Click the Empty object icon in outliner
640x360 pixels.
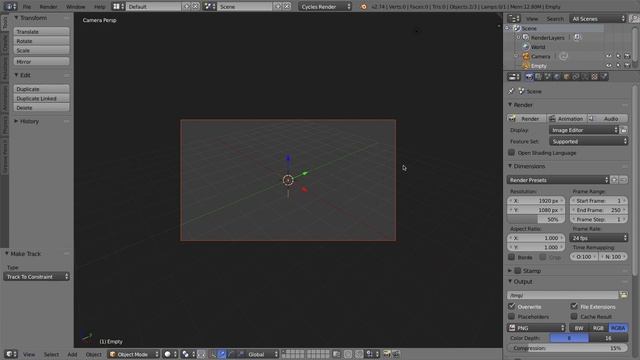coord(526,66)
